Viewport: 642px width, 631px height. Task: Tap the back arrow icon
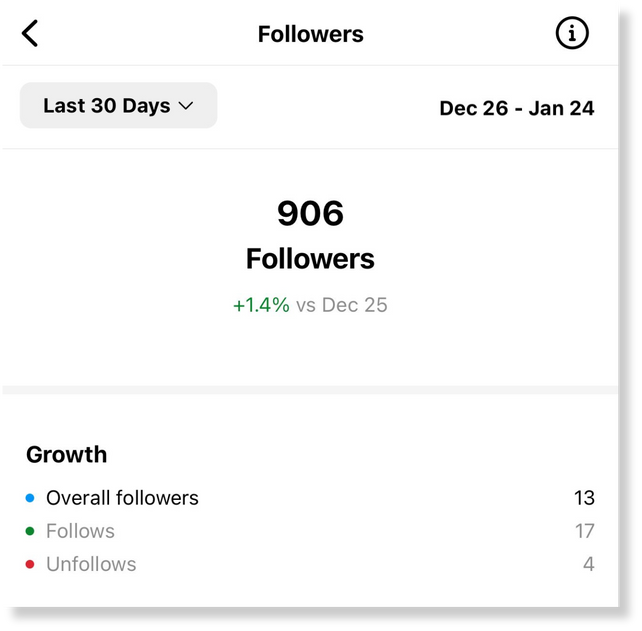tap(30, 33)
